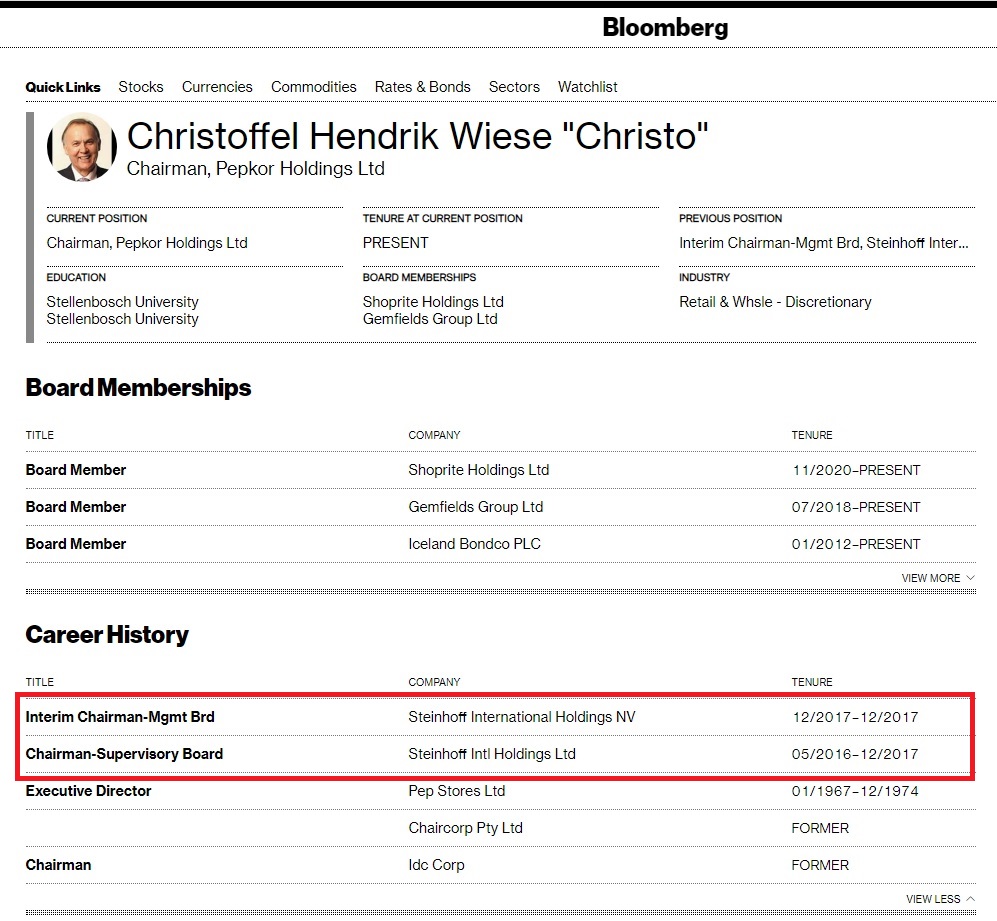This screenshot has width=997, height=921.
Task: Click Board Member title for Gemfields row
Action: [x=76, y=507]
